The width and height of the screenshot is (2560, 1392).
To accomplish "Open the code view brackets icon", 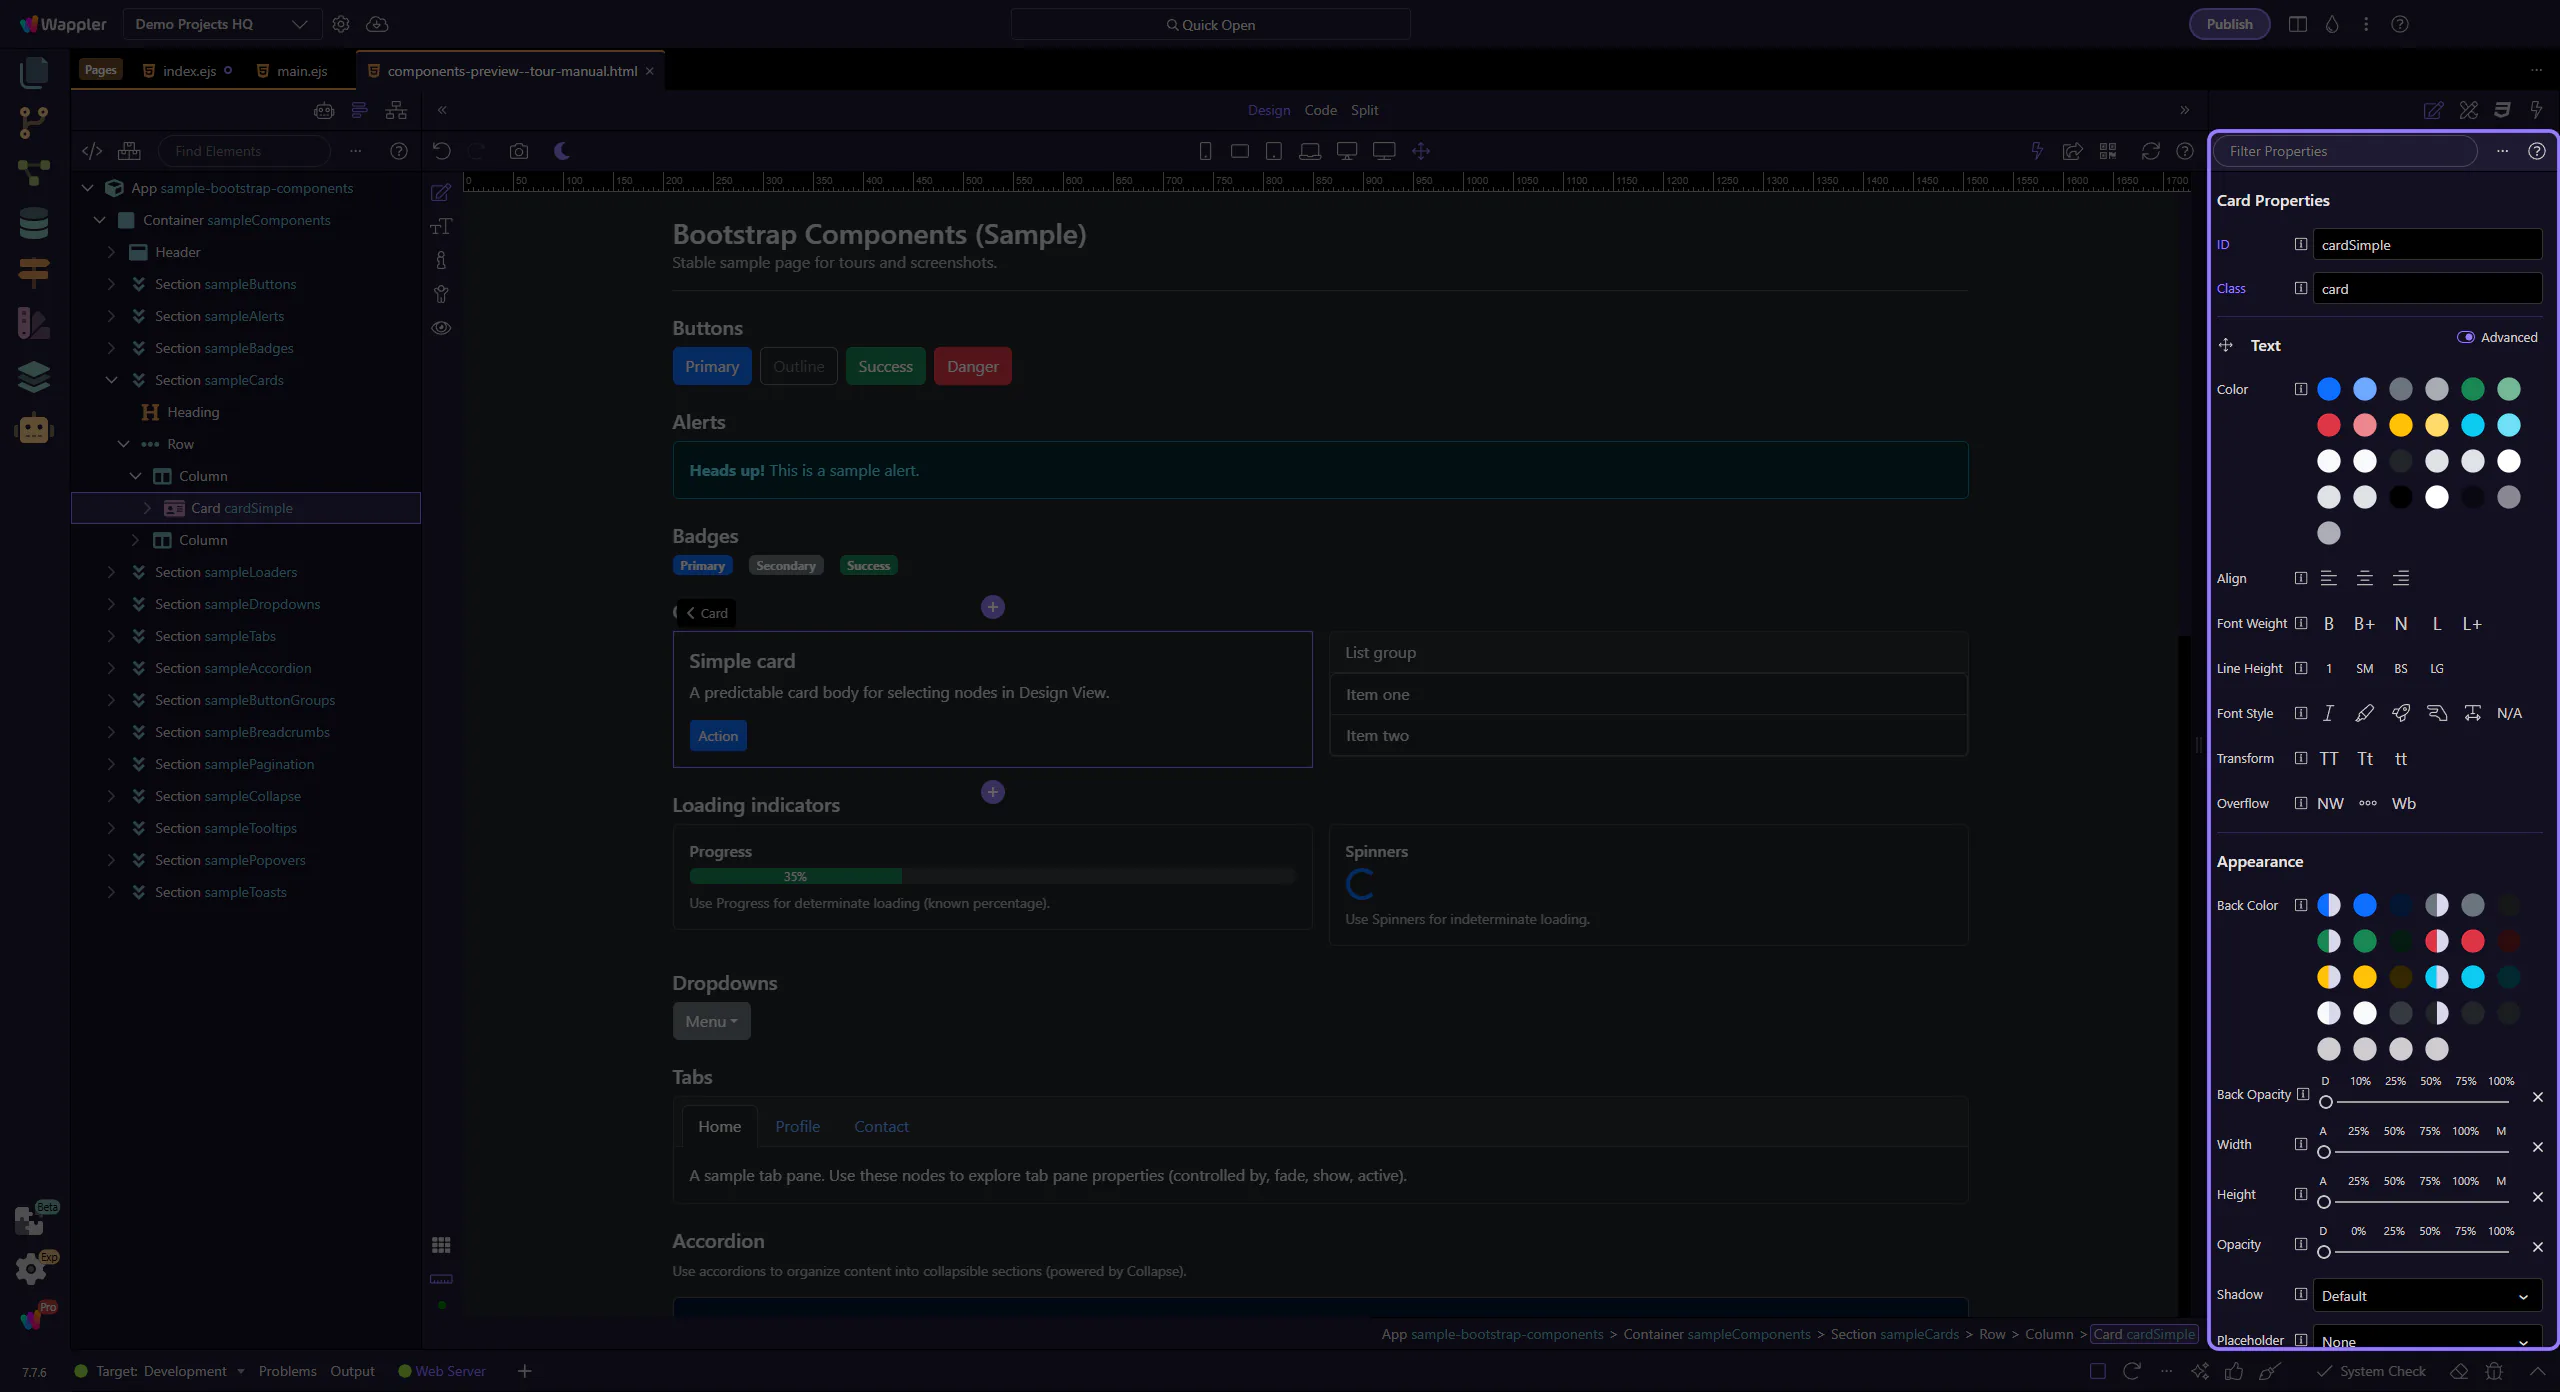I will pos(92,151).
